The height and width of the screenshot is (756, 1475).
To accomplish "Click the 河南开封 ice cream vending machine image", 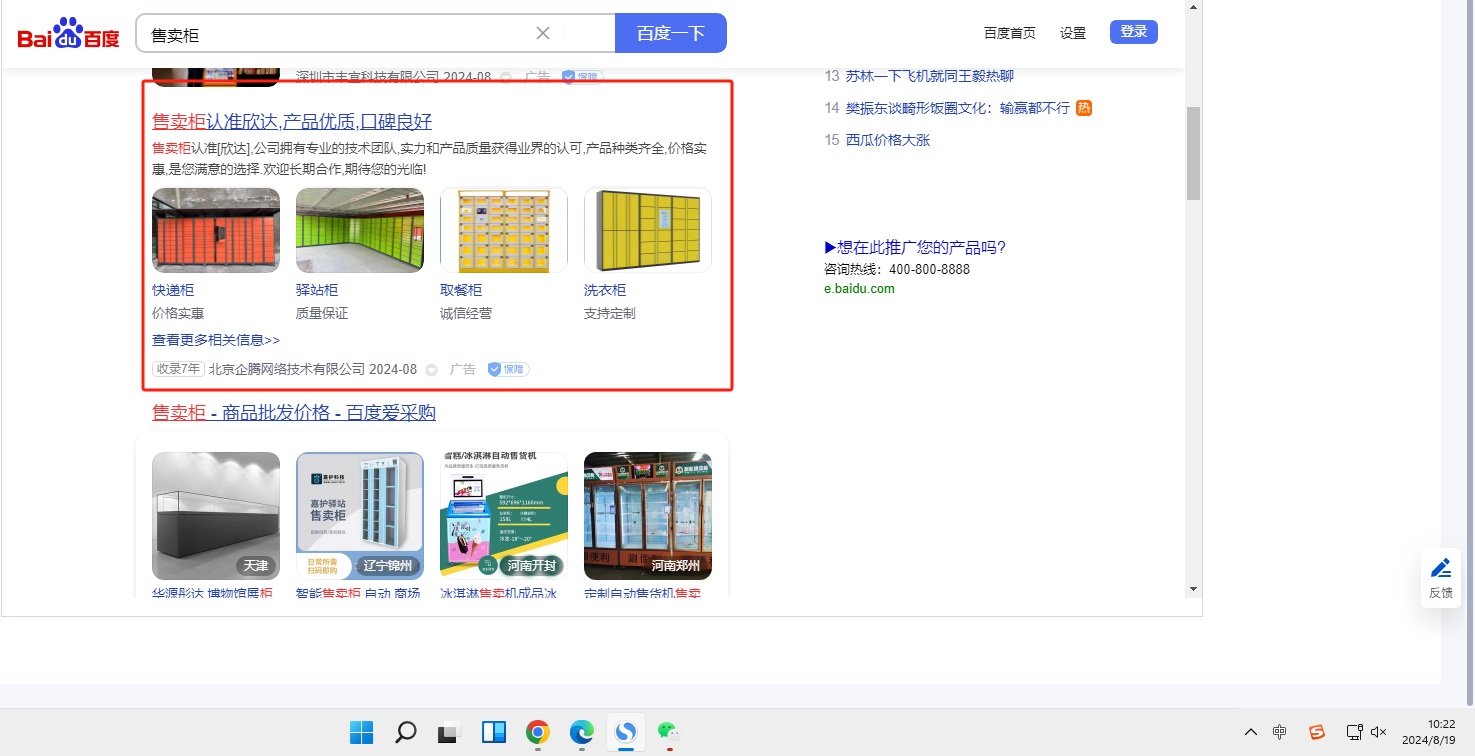I will click(x=504, y=516).
